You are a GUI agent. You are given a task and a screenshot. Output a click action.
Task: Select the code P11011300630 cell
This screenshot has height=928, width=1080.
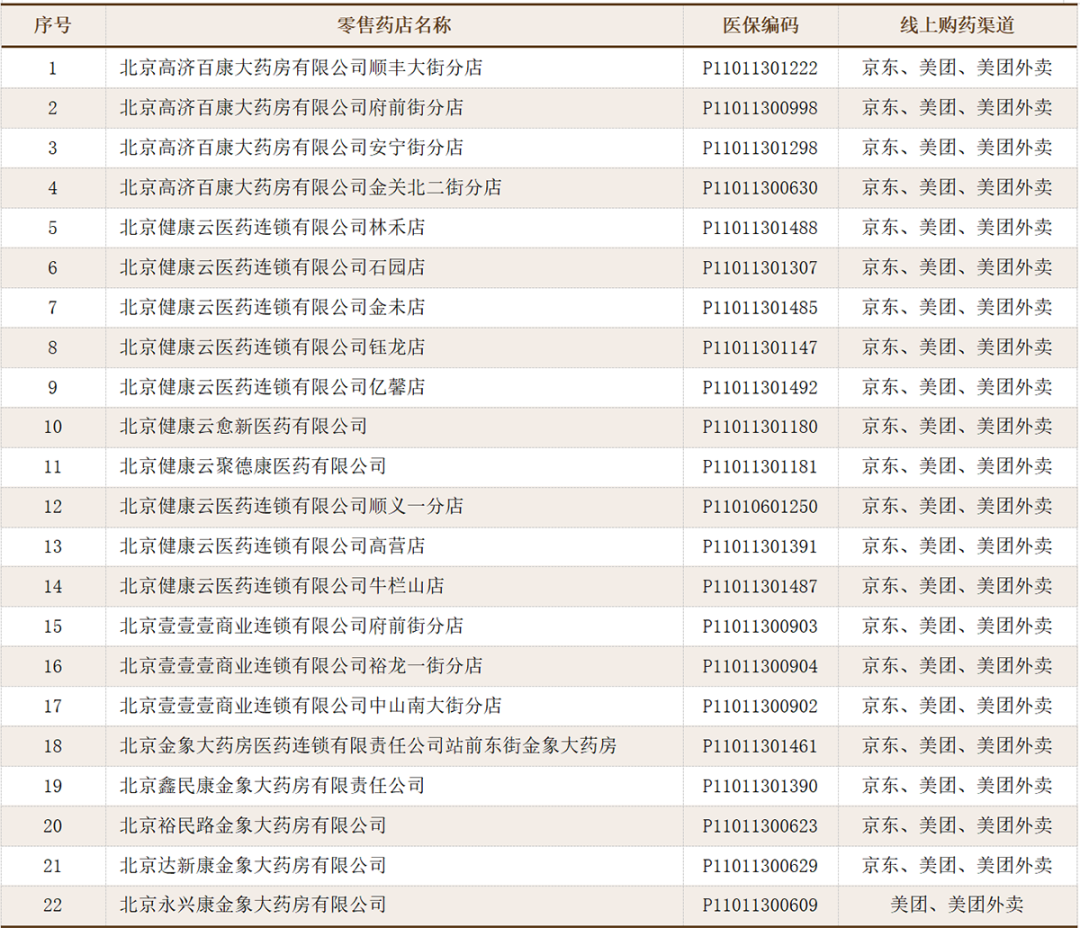click(x=760, y=188)
